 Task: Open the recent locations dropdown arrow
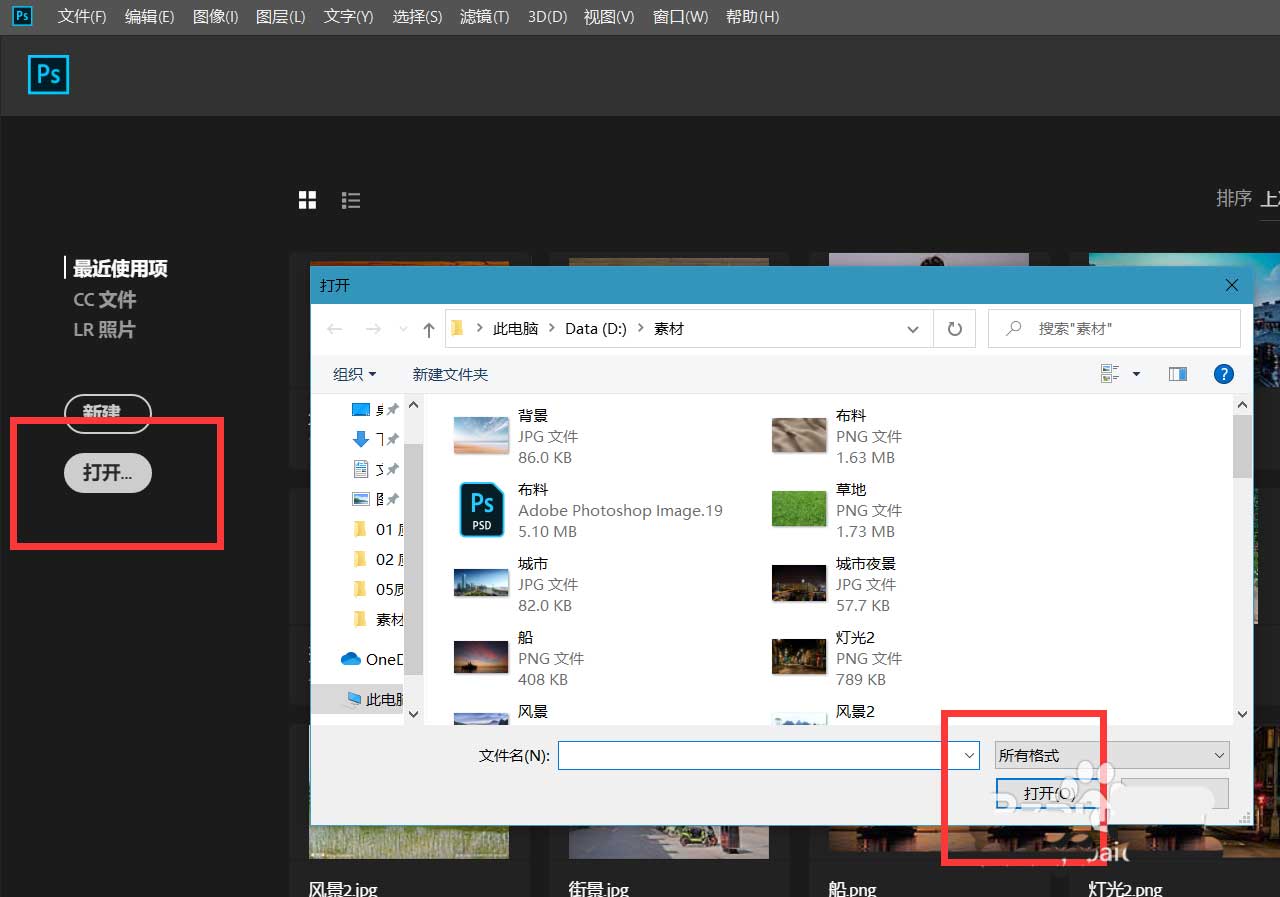pyautogui.click(x=404, y=329)
